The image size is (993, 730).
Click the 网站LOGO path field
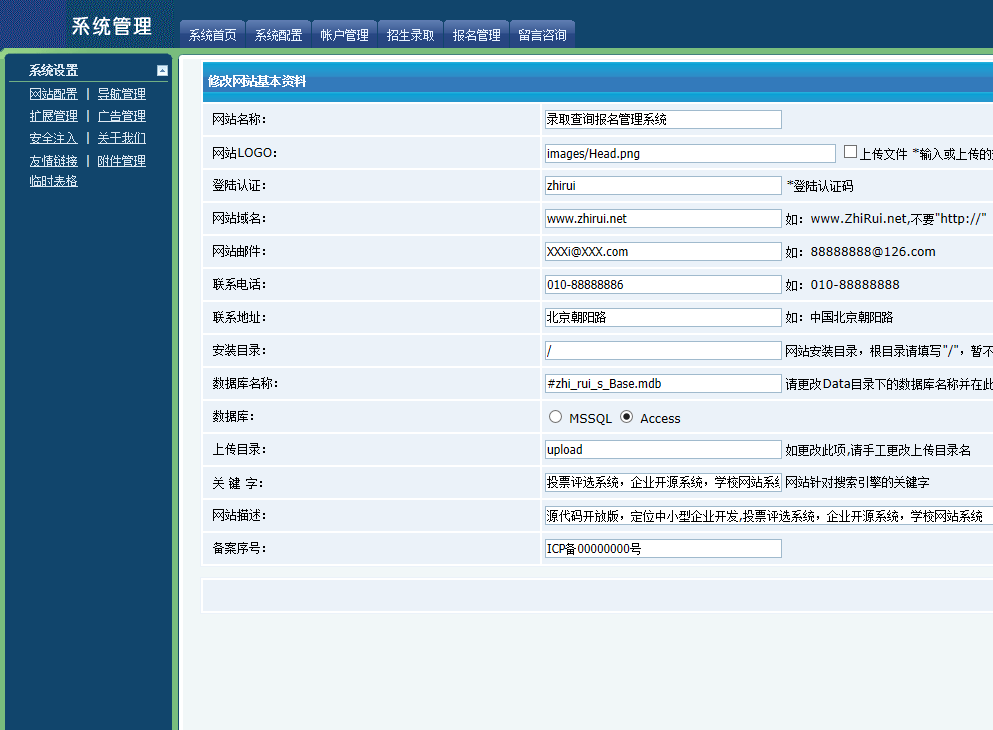[x=690, y=153]
